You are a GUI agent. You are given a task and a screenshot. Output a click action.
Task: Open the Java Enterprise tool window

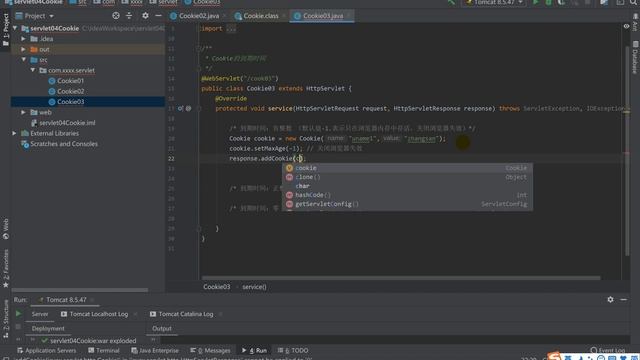pos(155,350)
